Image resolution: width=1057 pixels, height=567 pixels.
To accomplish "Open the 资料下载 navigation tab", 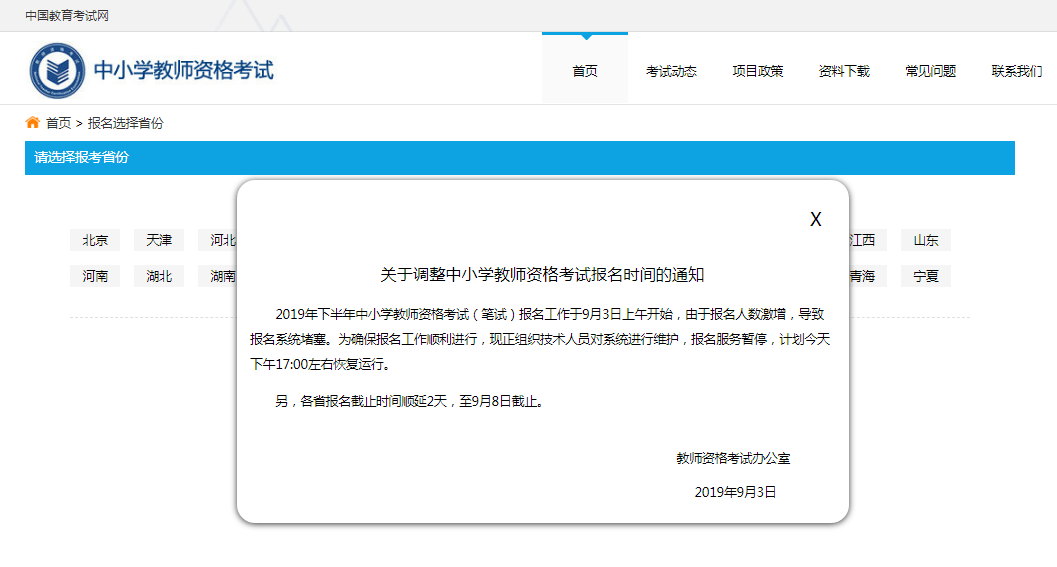I will [x=844, y=71].
